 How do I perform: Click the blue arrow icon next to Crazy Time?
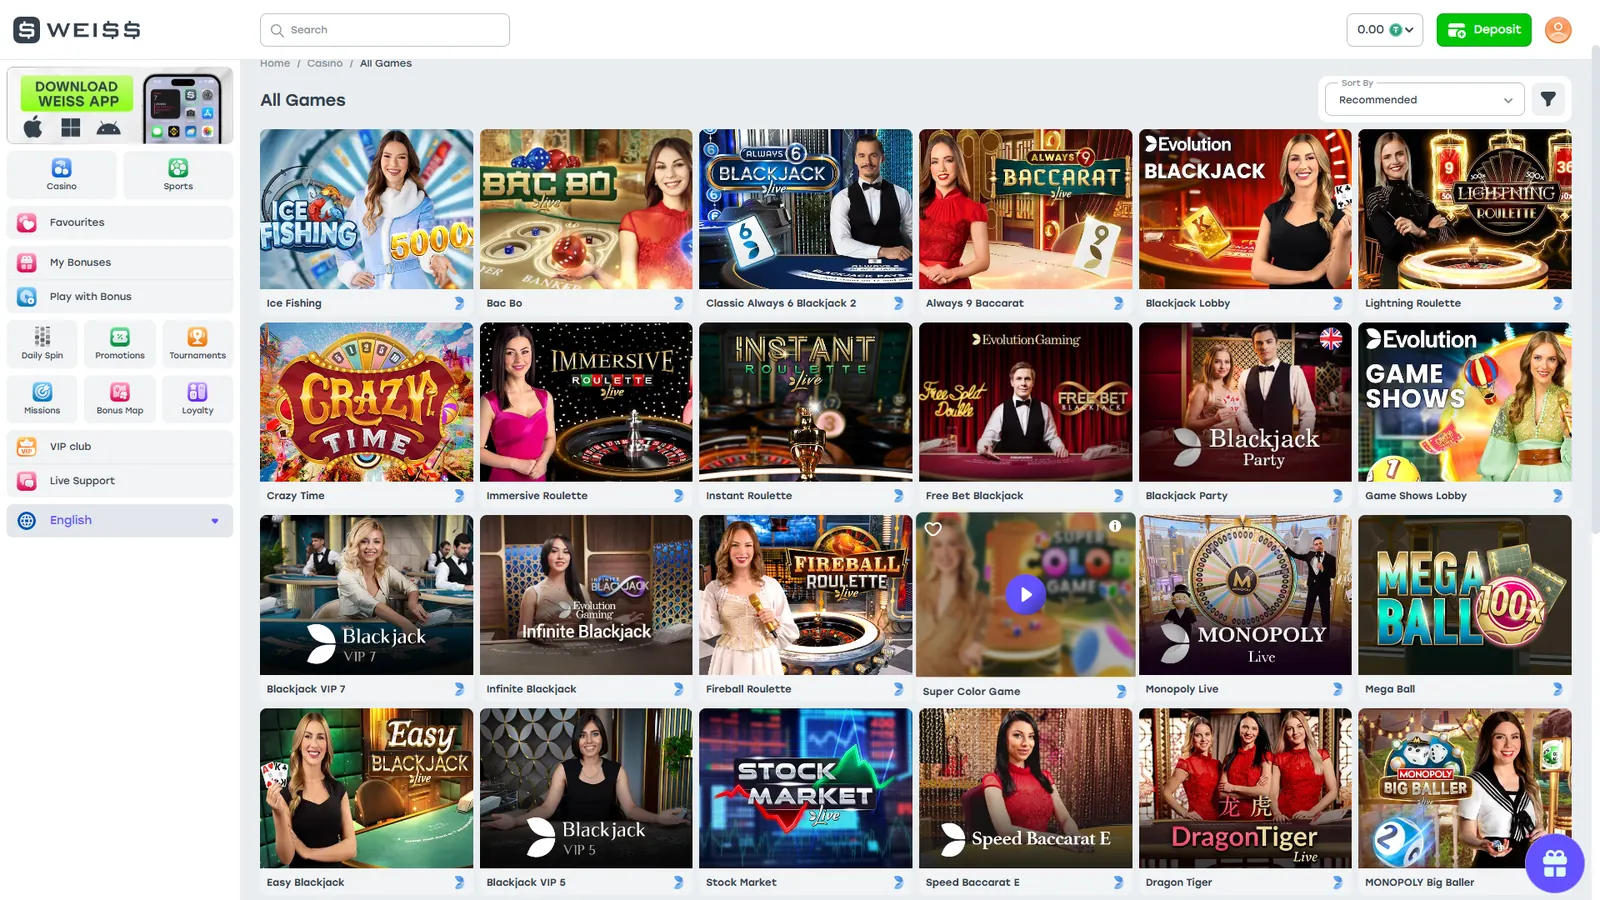coord(459,496)
